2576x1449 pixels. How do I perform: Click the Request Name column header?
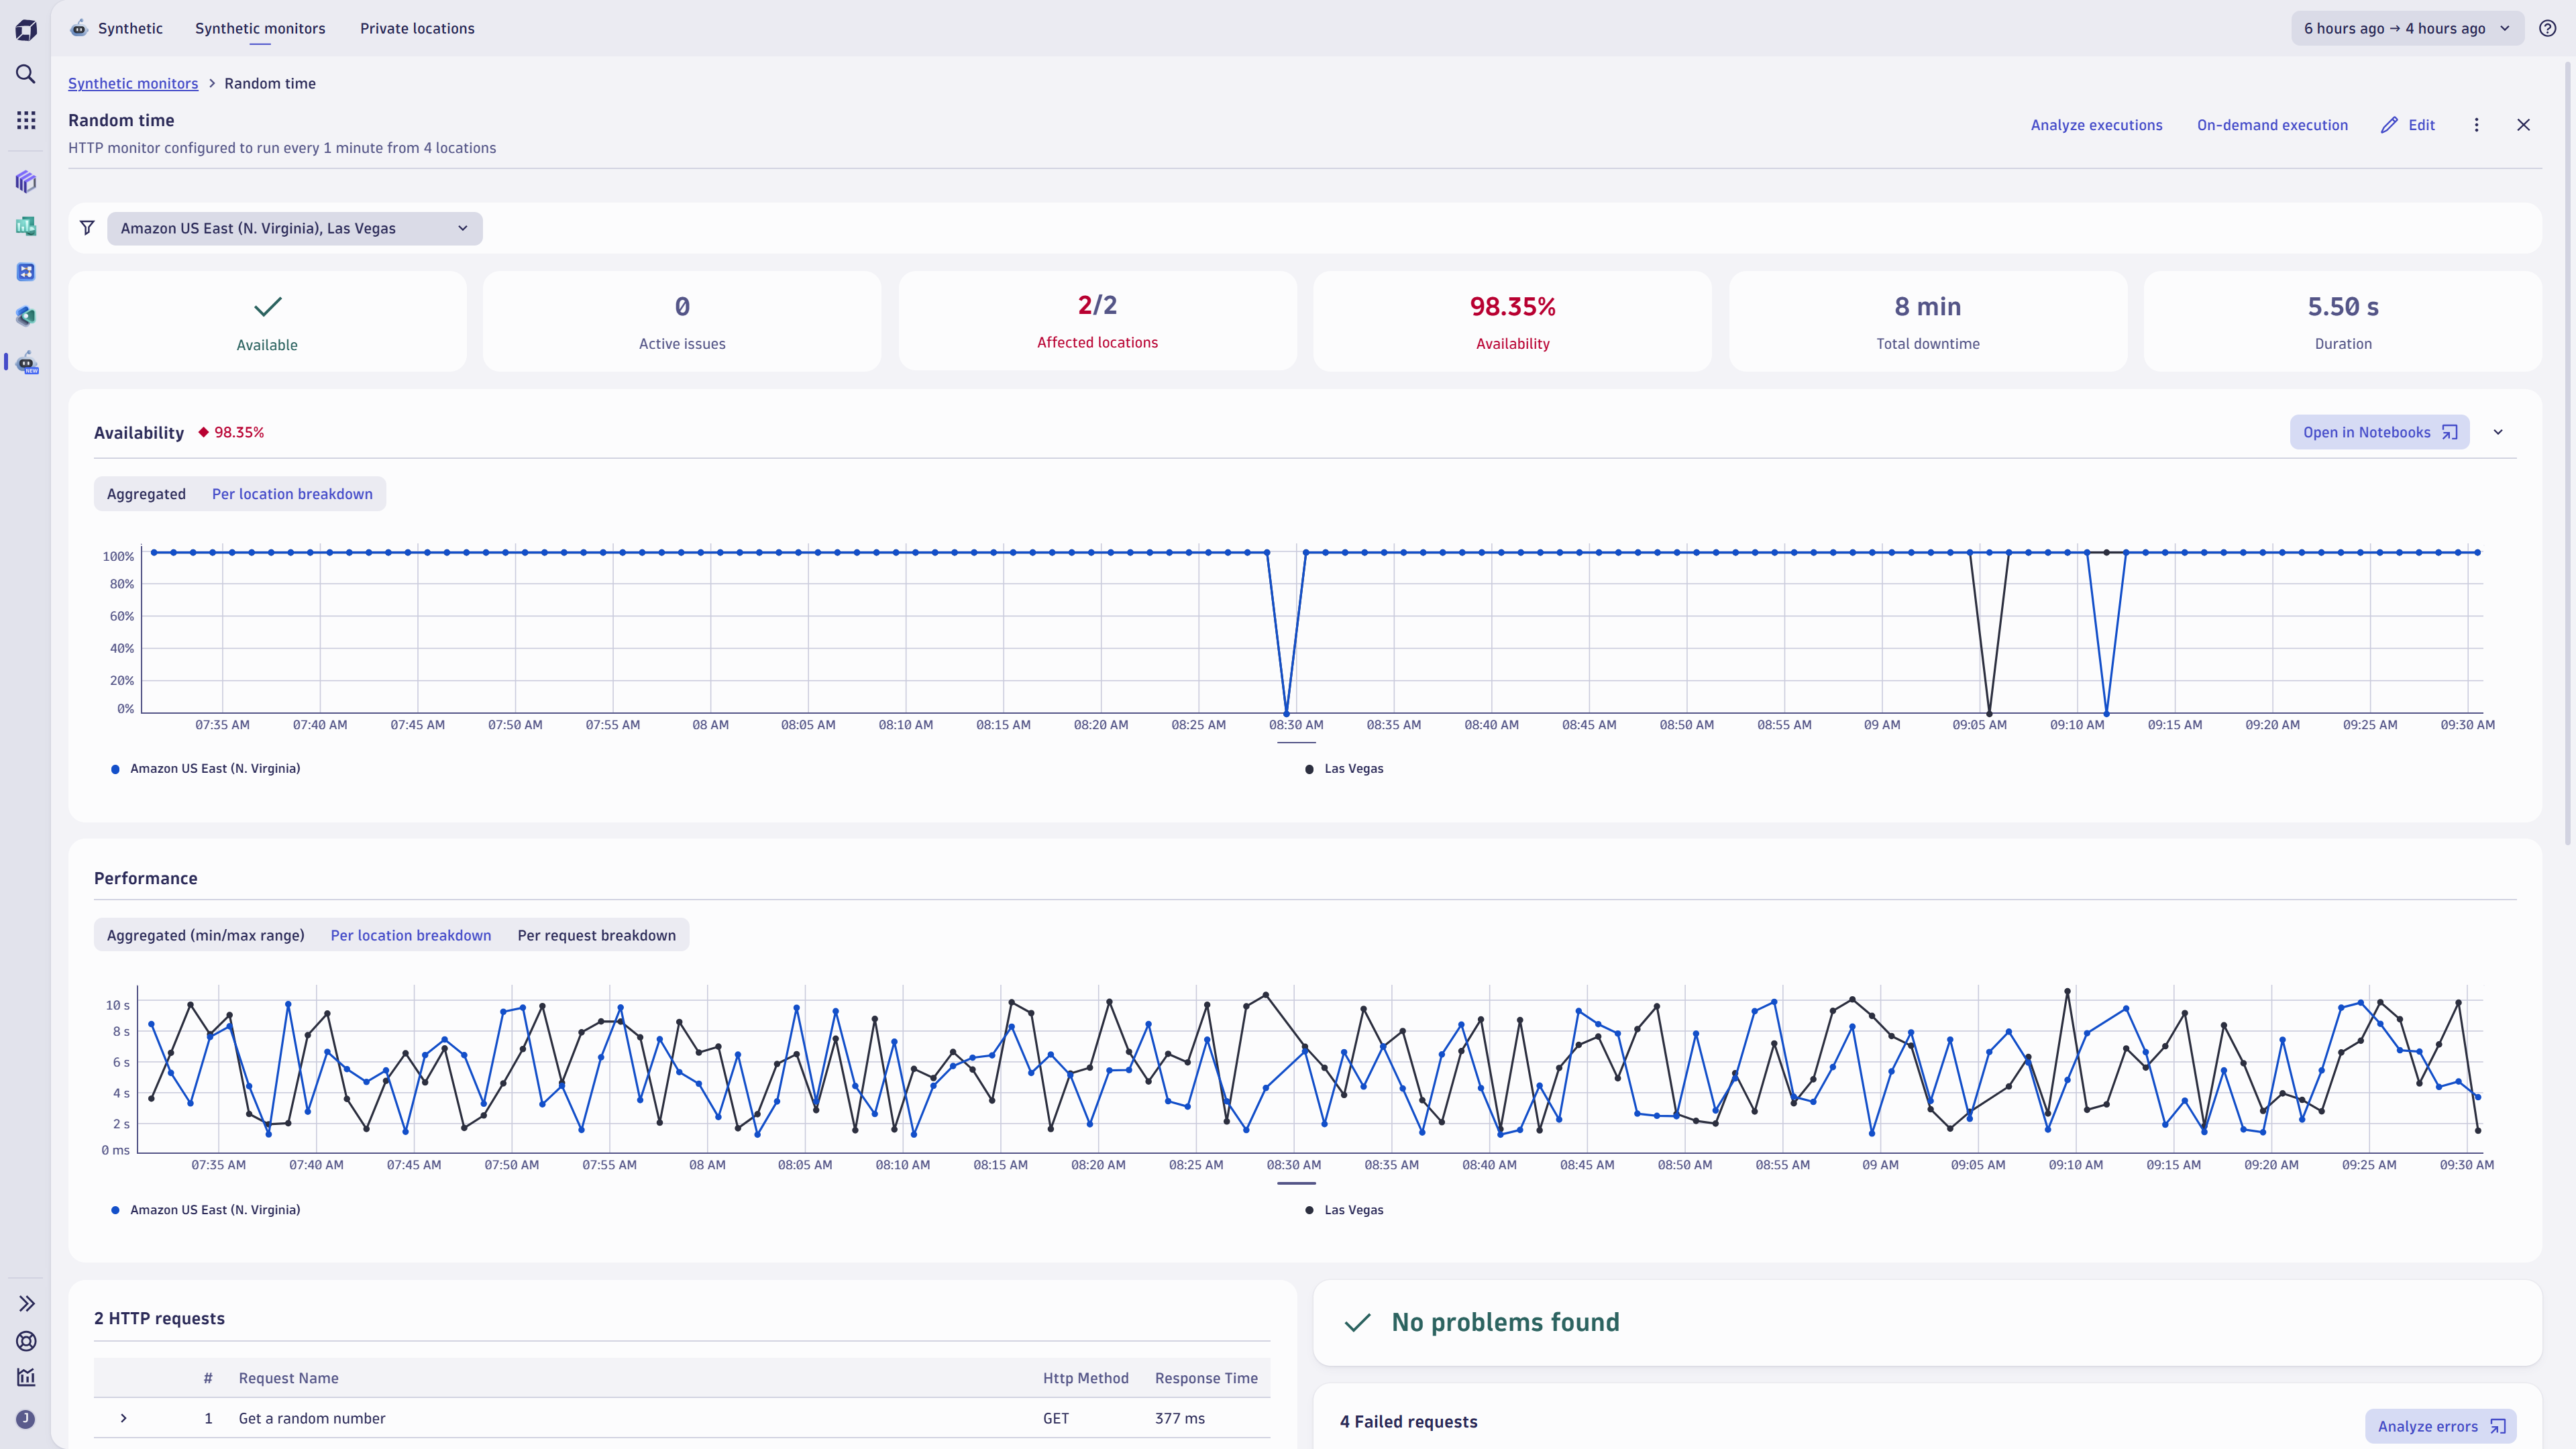[288, 1378]
